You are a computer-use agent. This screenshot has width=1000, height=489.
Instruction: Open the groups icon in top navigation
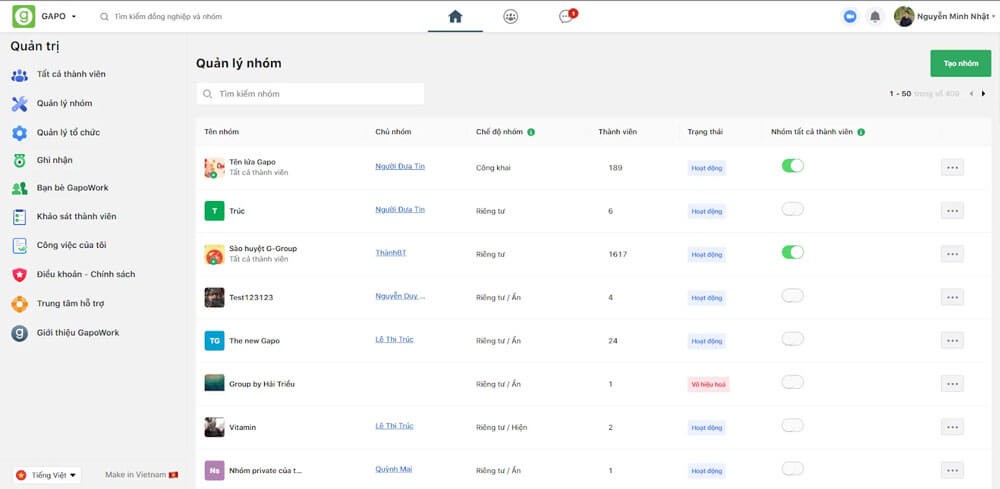[x=511, y=16]
